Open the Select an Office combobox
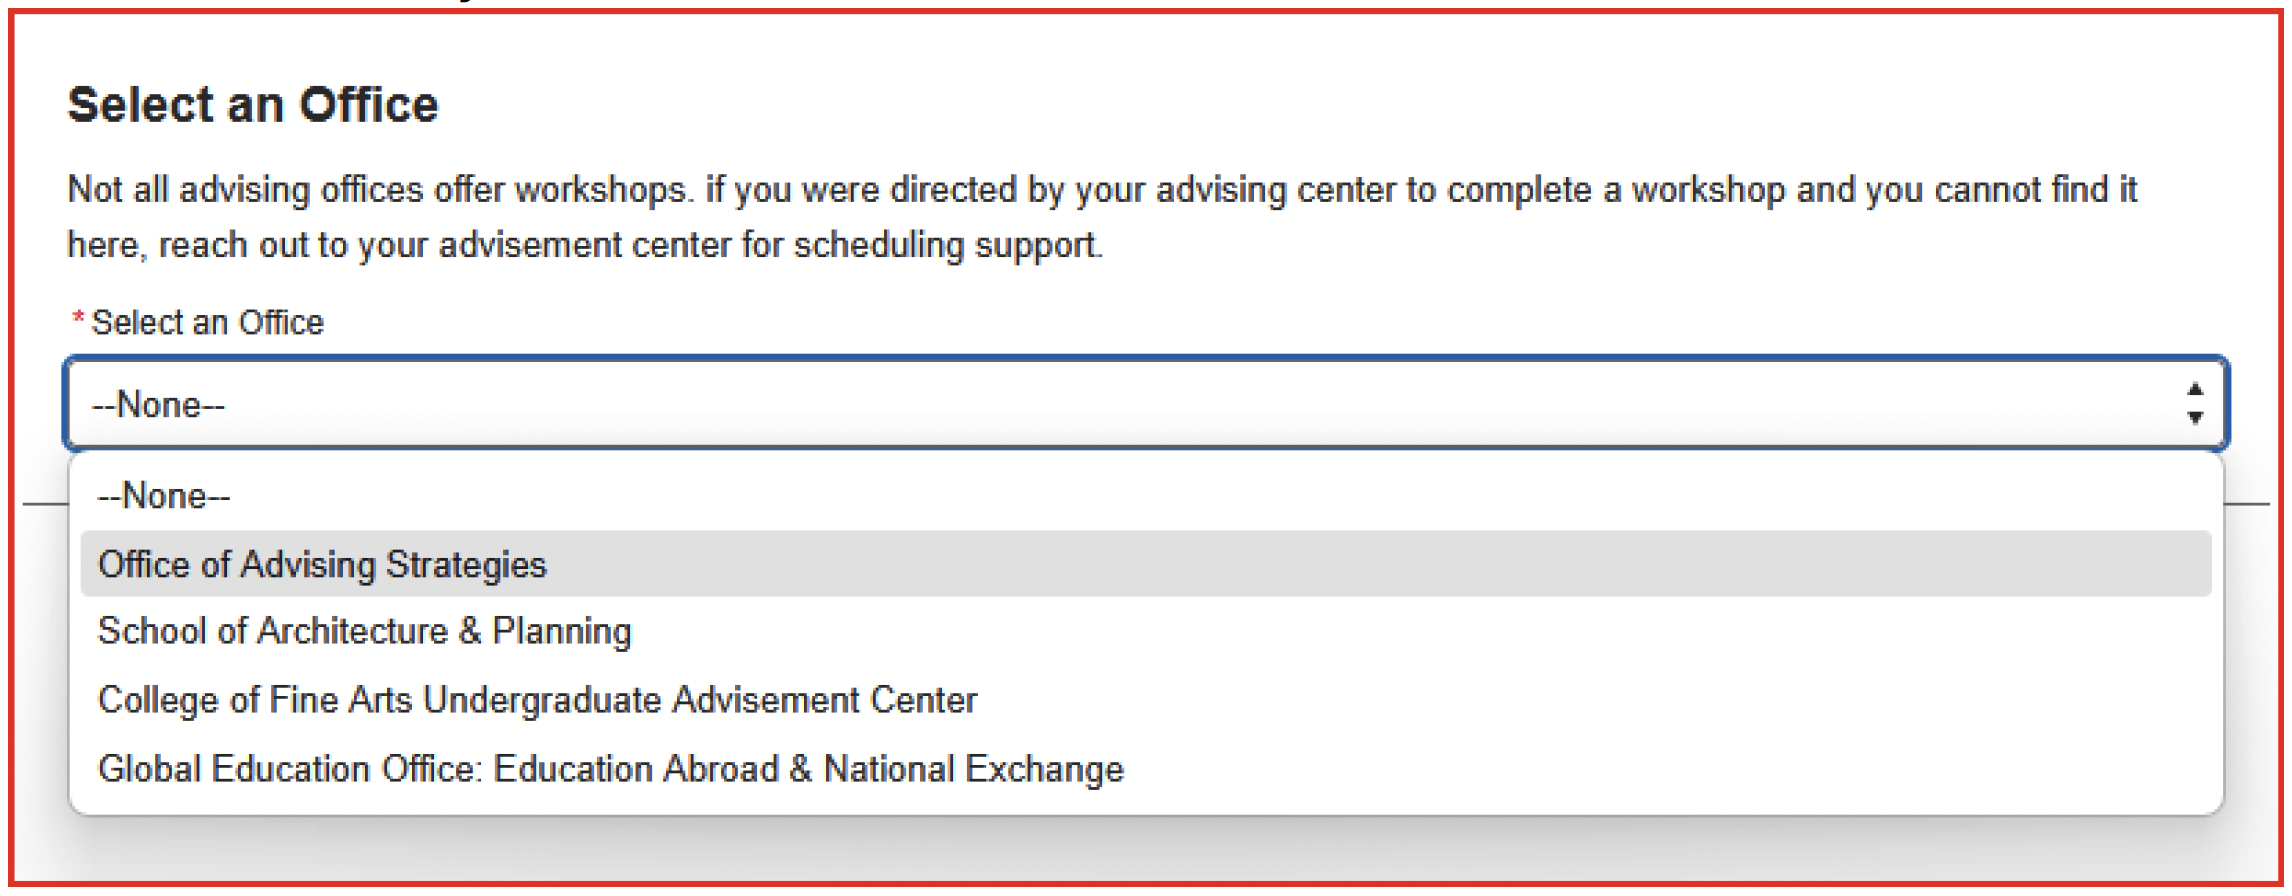The width and height of the screenshot is (2292, 896). click(x=1146, y=403)
